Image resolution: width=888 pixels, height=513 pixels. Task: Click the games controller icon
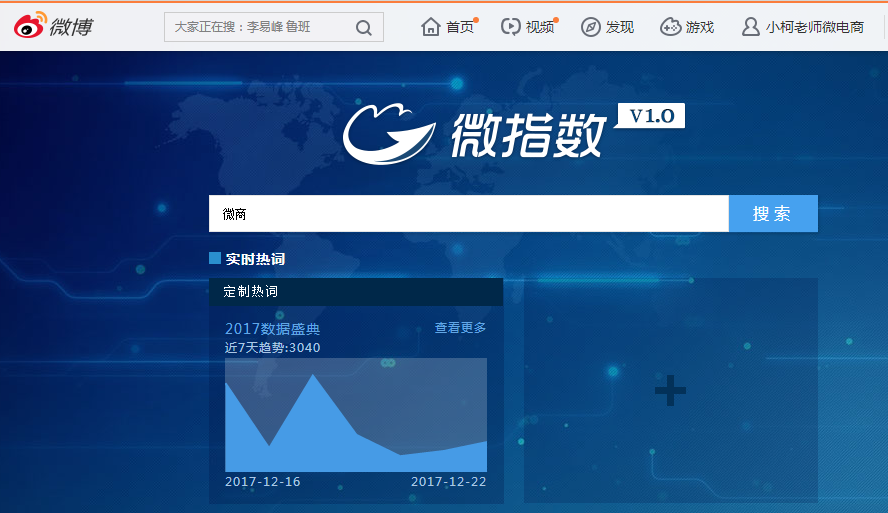[x=671, y=27]
